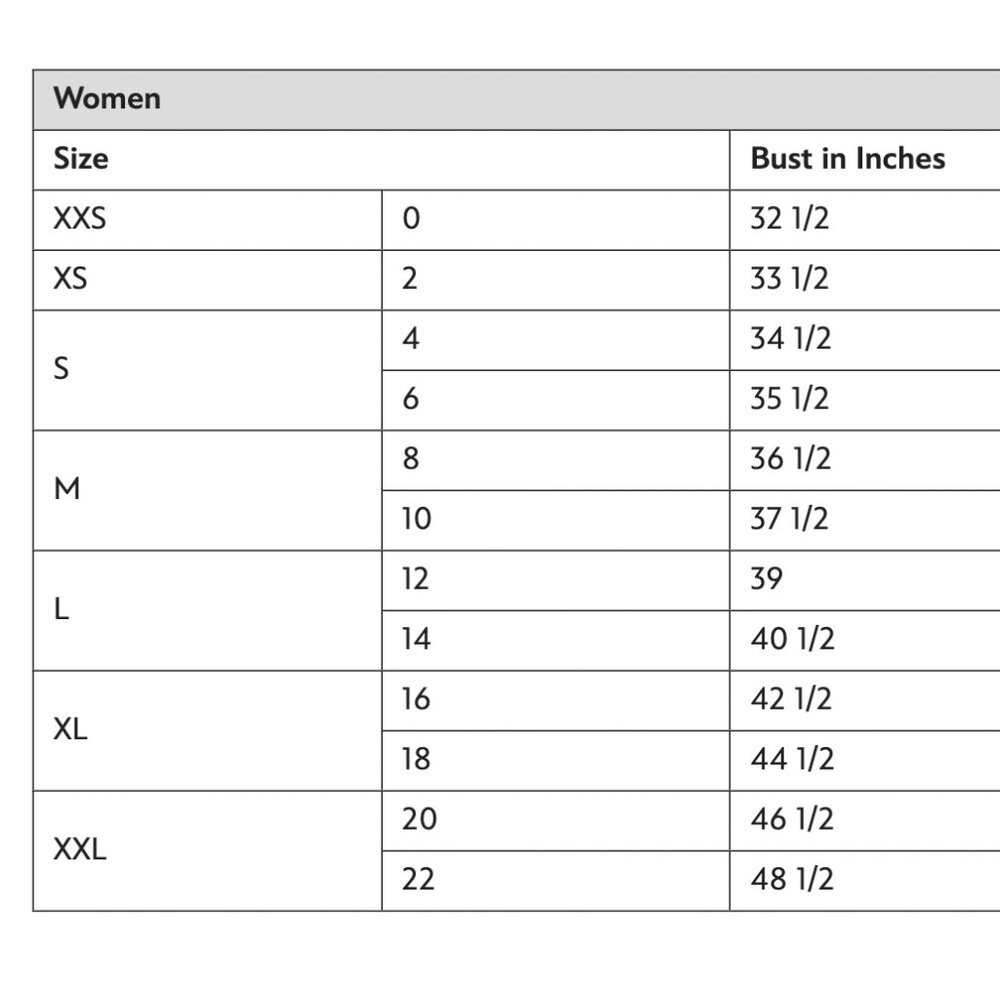
Task: Click the XL size label
Action: pos(70,729)
